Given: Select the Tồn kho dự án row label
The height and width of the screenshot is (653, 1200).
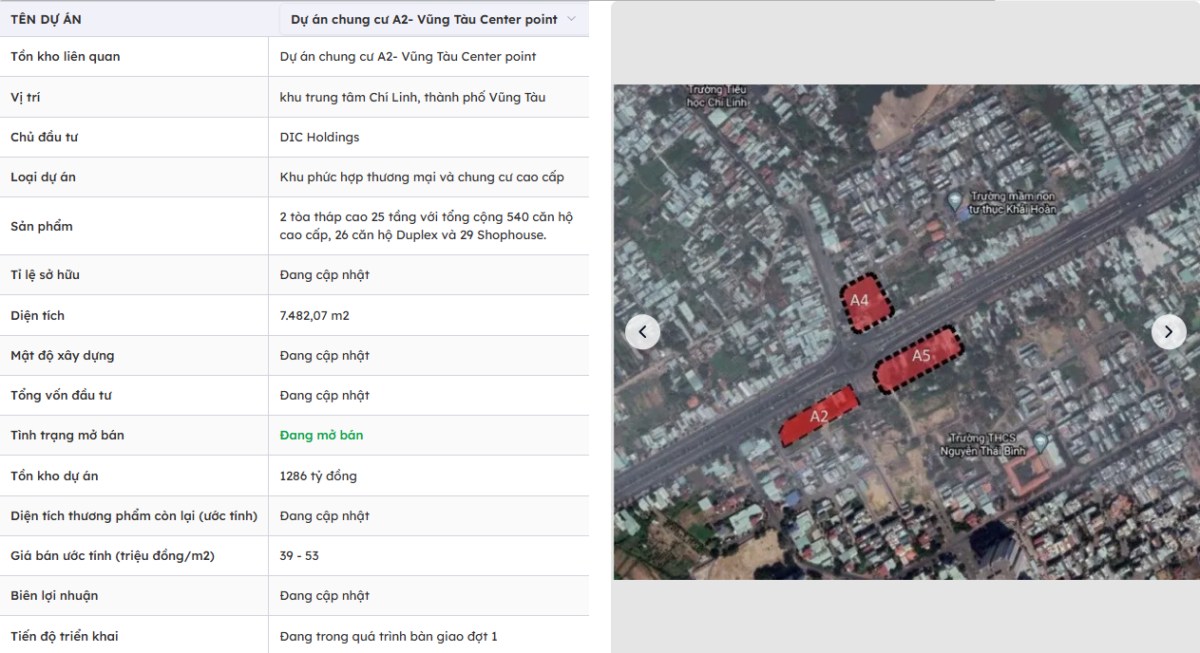Looking at the screenshot, I should [55, 476].
